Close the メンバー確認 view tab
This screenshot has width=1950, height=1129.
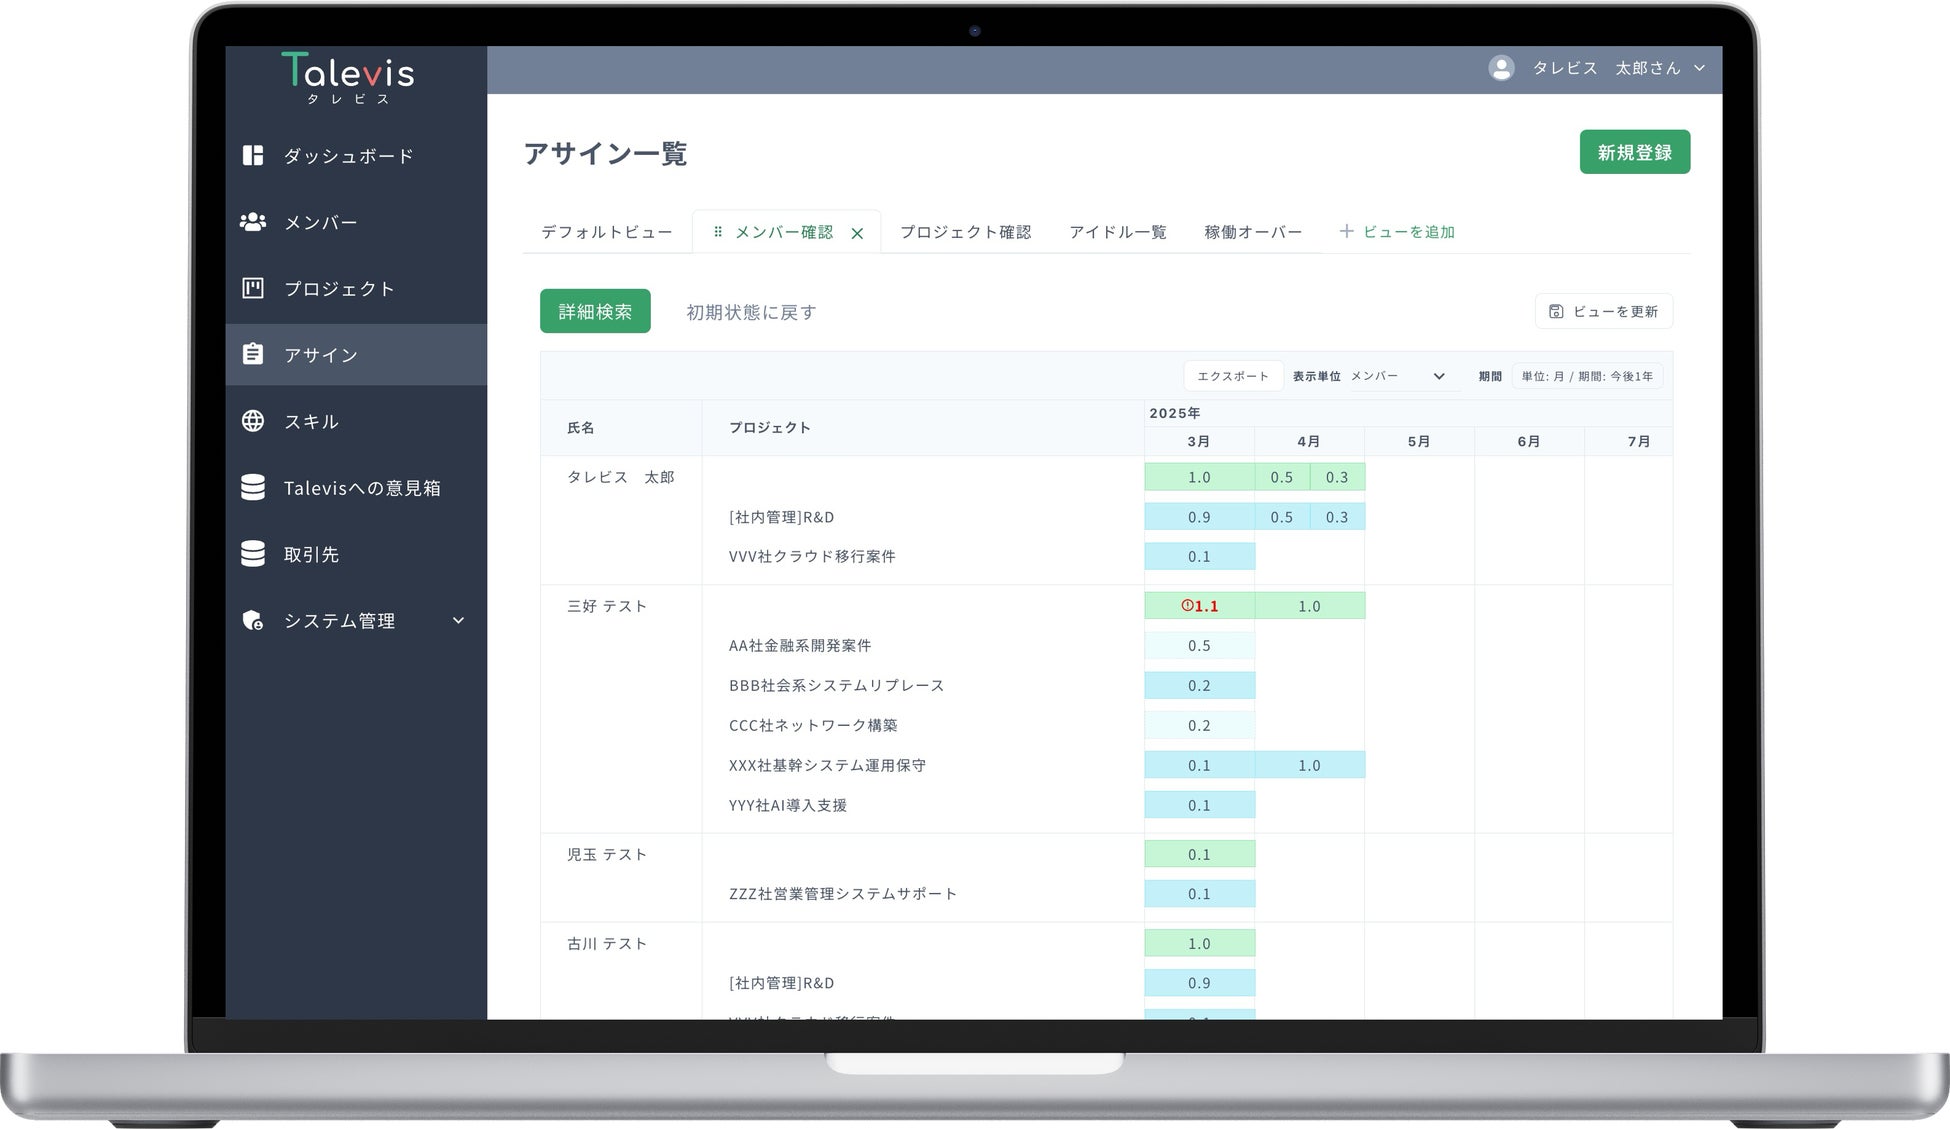pos(857,233)
